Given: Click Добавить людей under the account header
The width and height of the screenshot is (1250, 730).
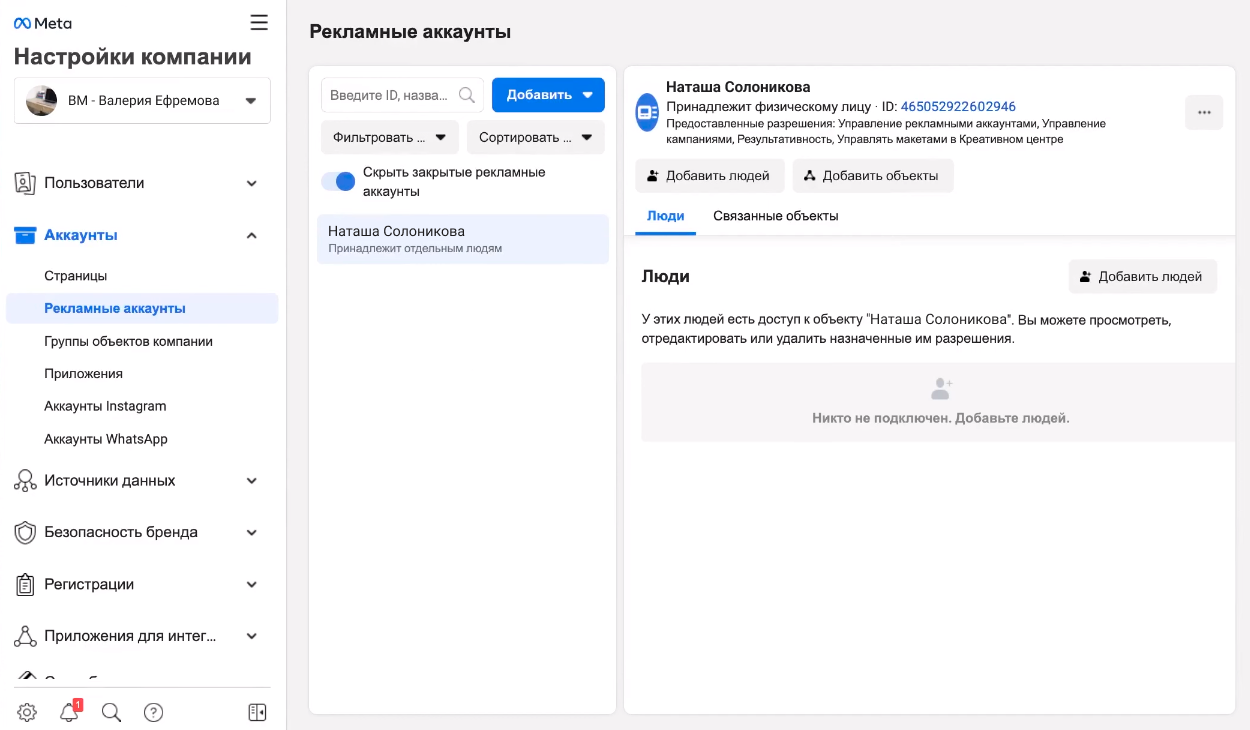Looking at the screenshot, I should pos(709,175).
